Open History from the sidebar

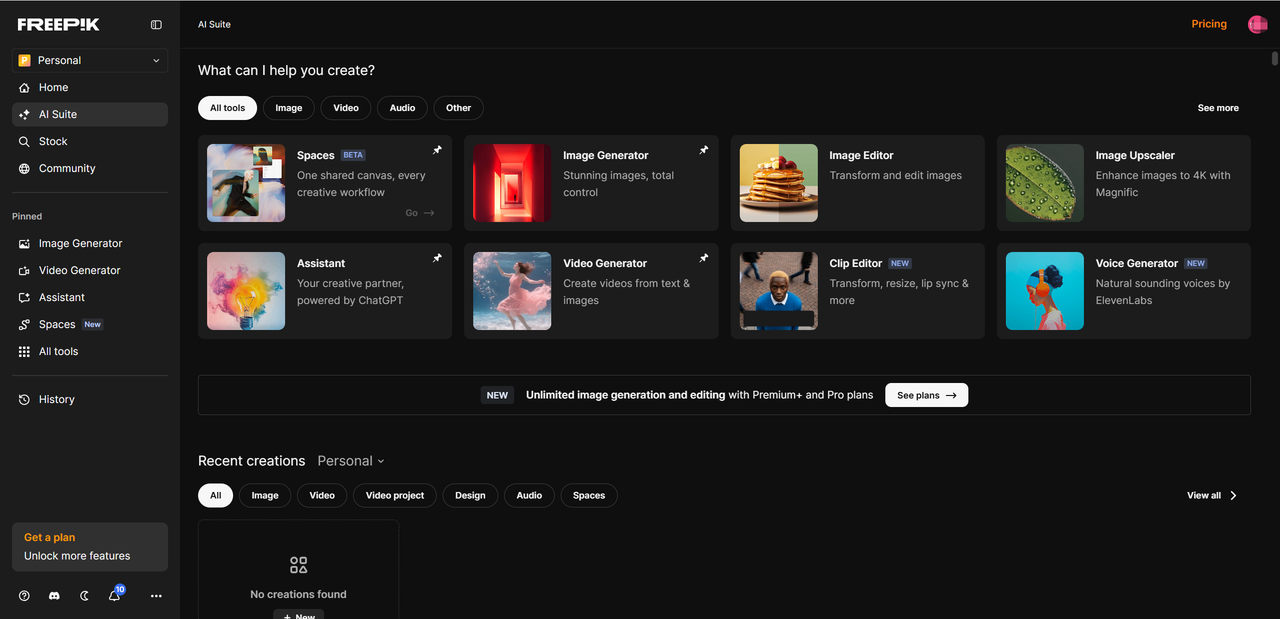(56, 399)
